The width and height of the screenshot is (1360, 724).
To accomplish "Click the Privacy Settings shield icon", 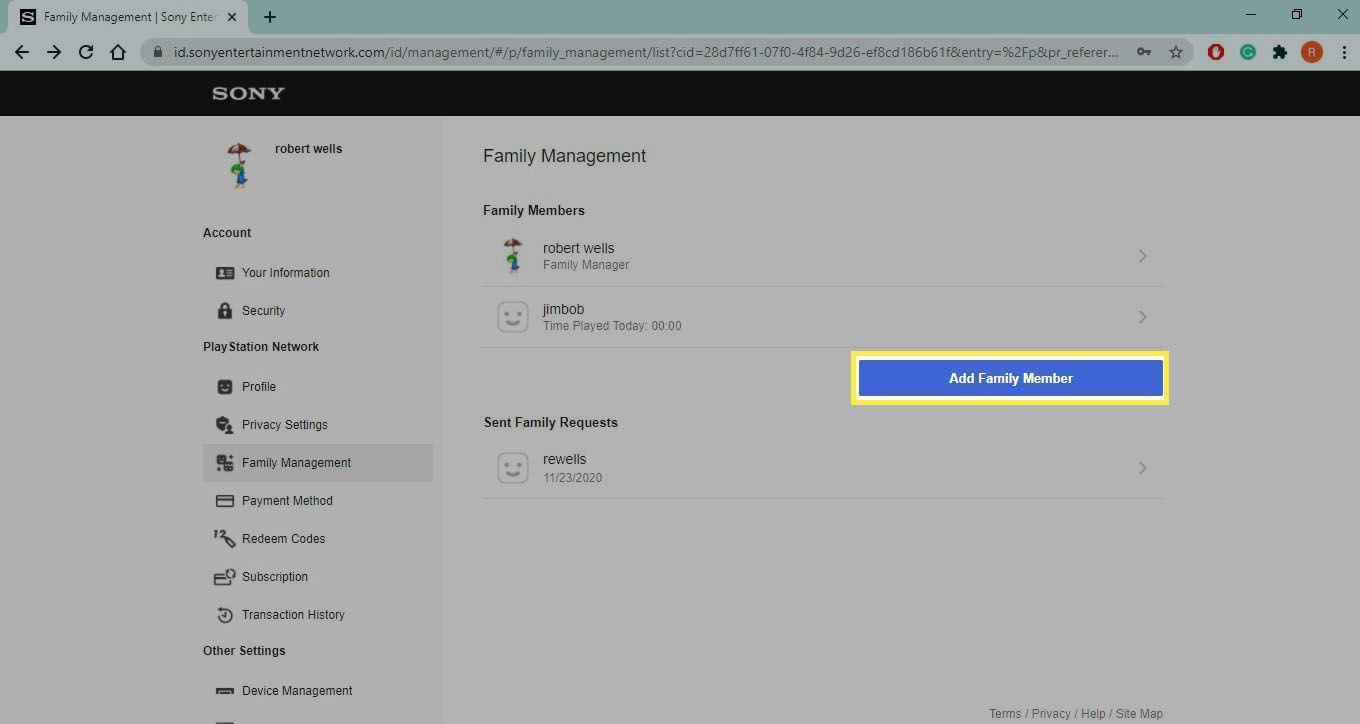I will pos(225,425).
